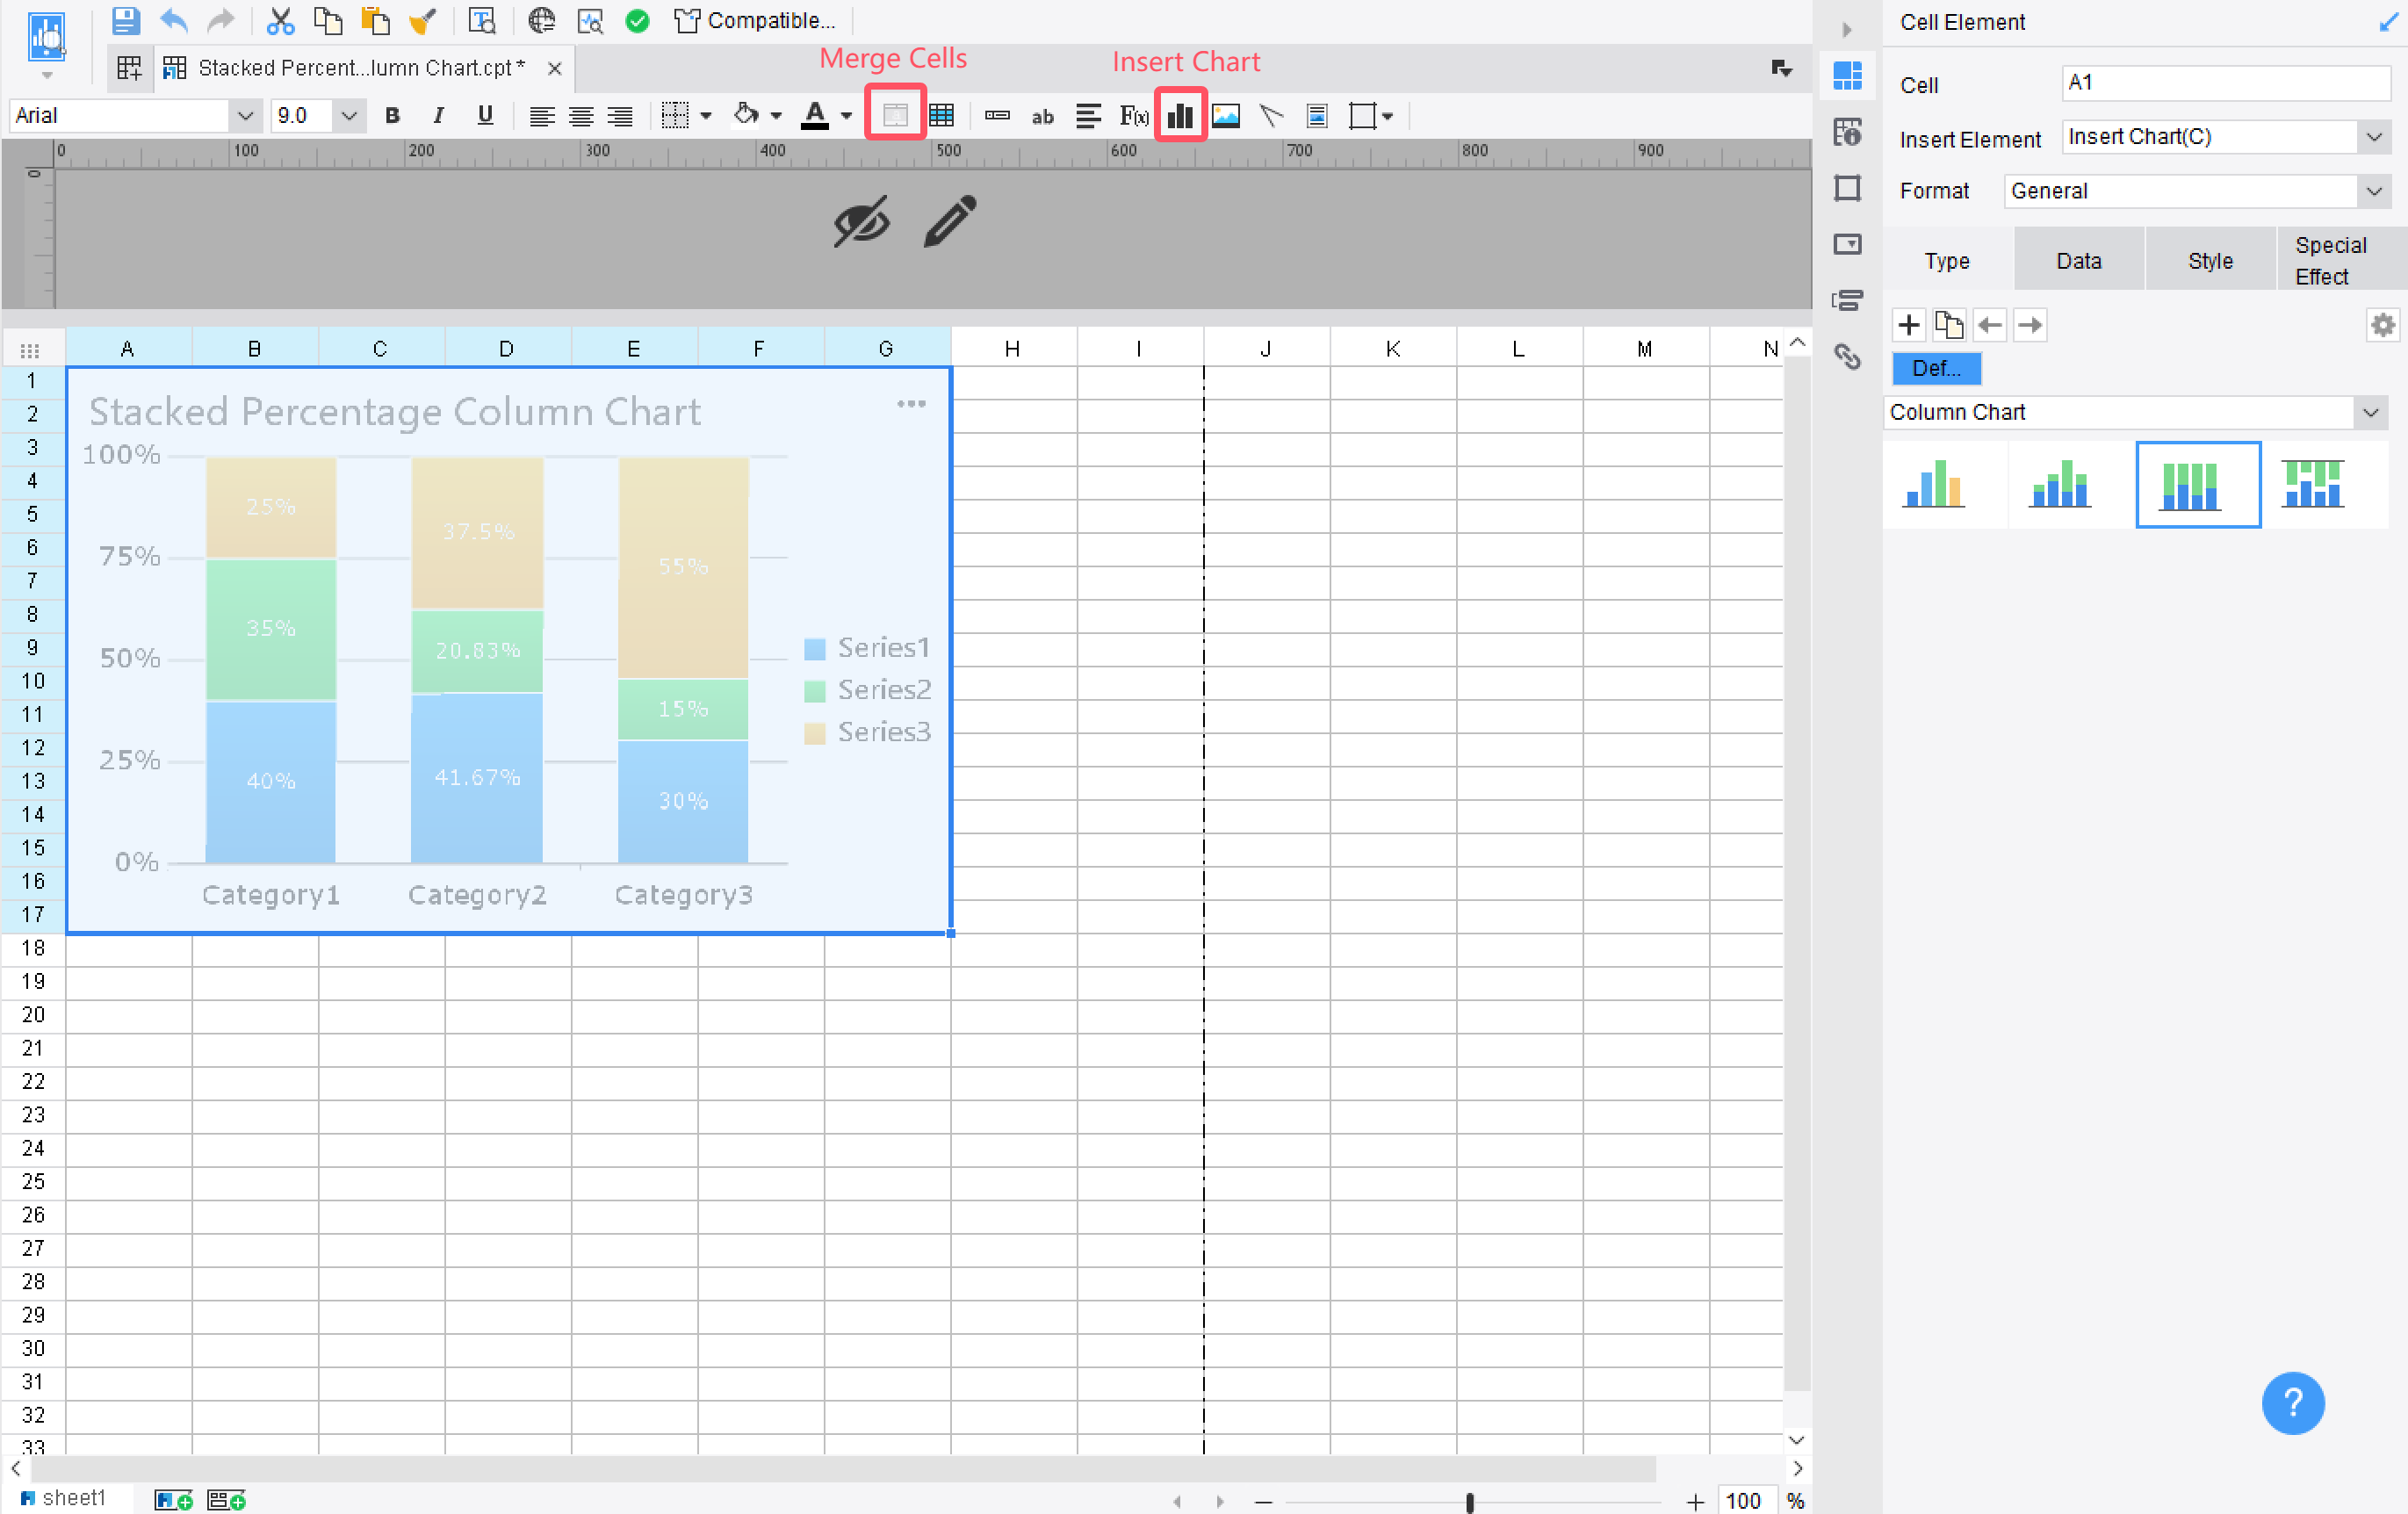Open the Arial font family dropdown
This screenshot has height=1514, width=2408.
[x=245, y=115]
